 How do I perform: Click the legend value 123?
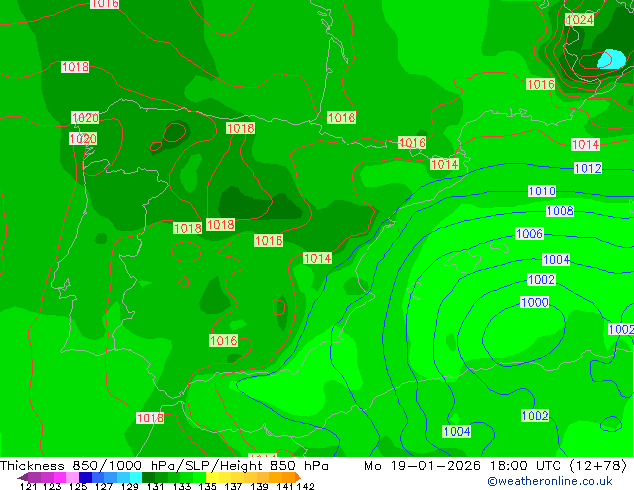click(52, 486)
